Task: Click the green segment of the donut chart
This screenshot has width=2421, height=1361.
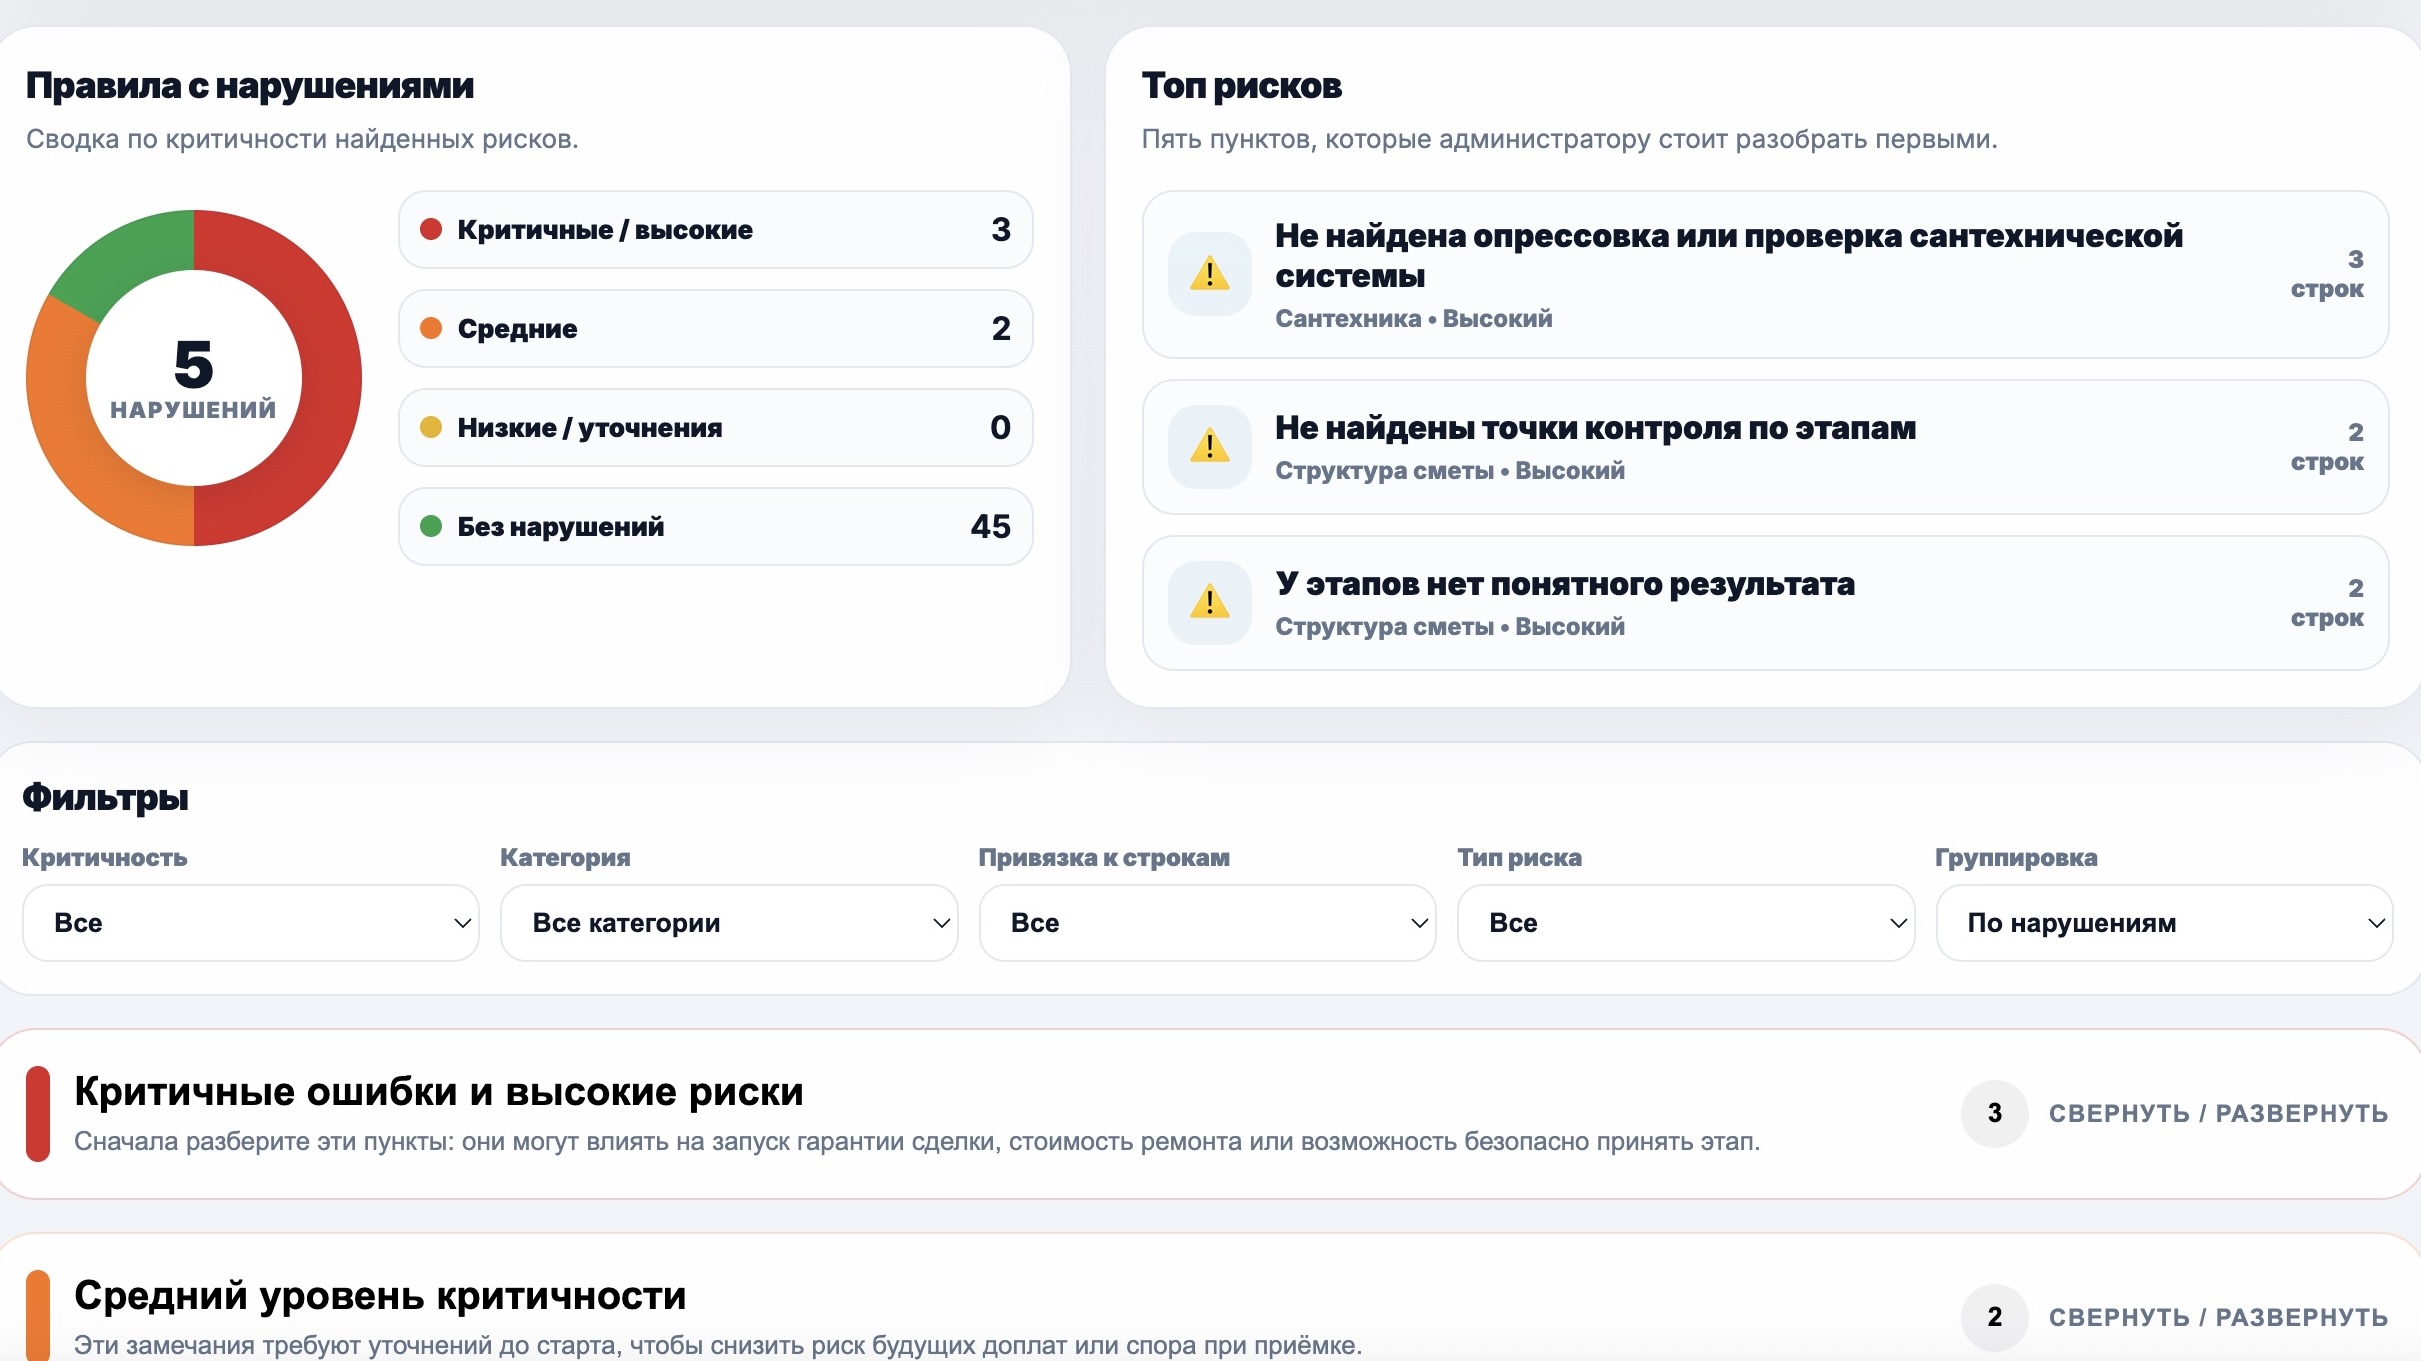Action: click(x=135, y=258)
